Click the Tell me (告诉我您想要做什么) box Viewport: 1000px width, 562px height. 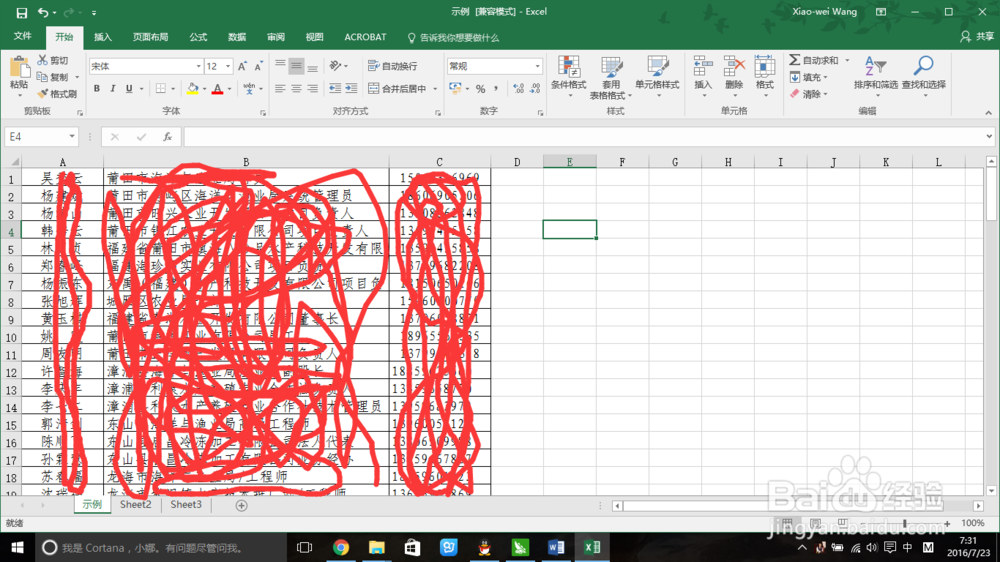[453, 38]
